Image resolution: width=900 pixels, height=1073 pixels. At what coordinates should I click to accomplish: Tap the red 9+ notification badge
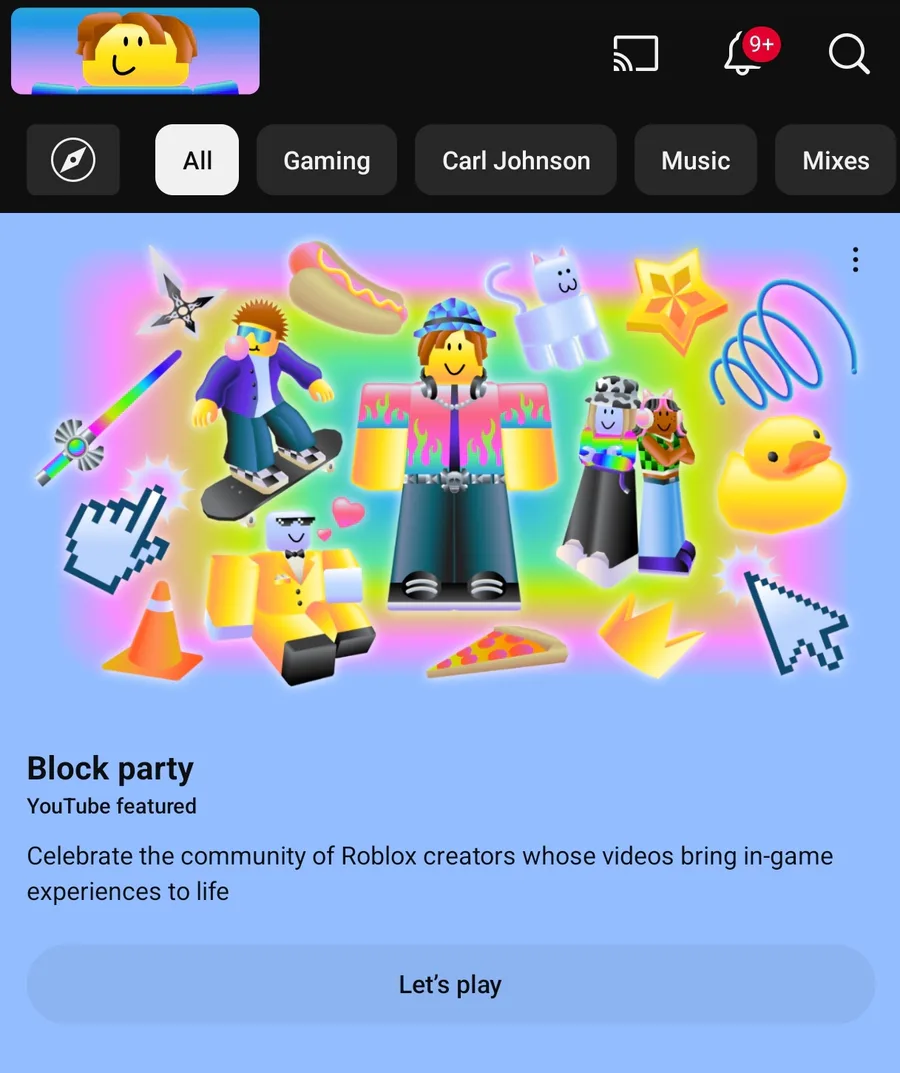(x=761, y=44)
